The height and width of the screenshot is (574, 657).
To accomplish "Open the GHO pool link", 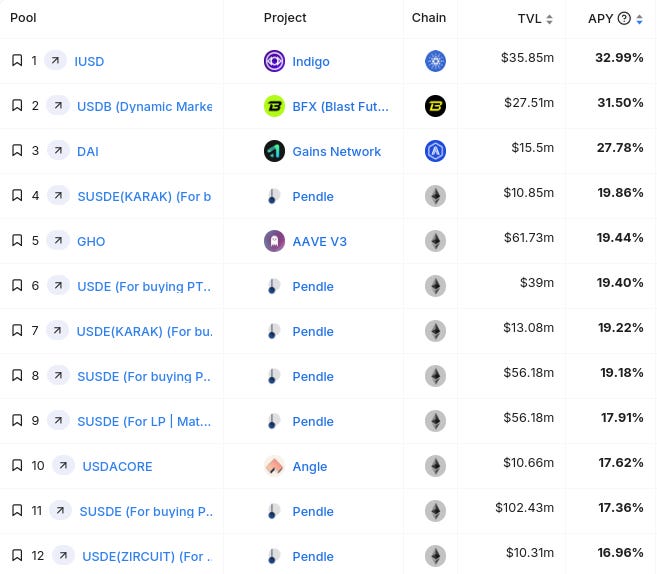I will click(x=91, y=241).
